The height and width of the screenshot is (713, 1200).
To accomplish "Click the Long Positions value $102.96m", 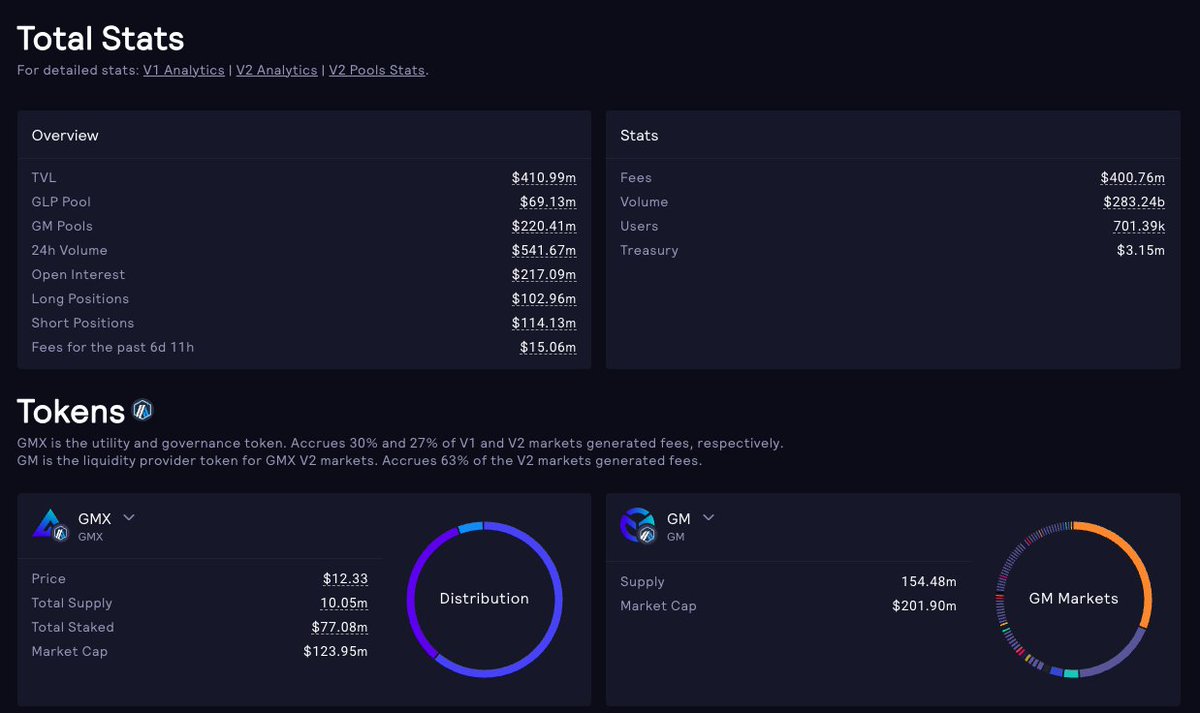I will click(x=544, y=298).
